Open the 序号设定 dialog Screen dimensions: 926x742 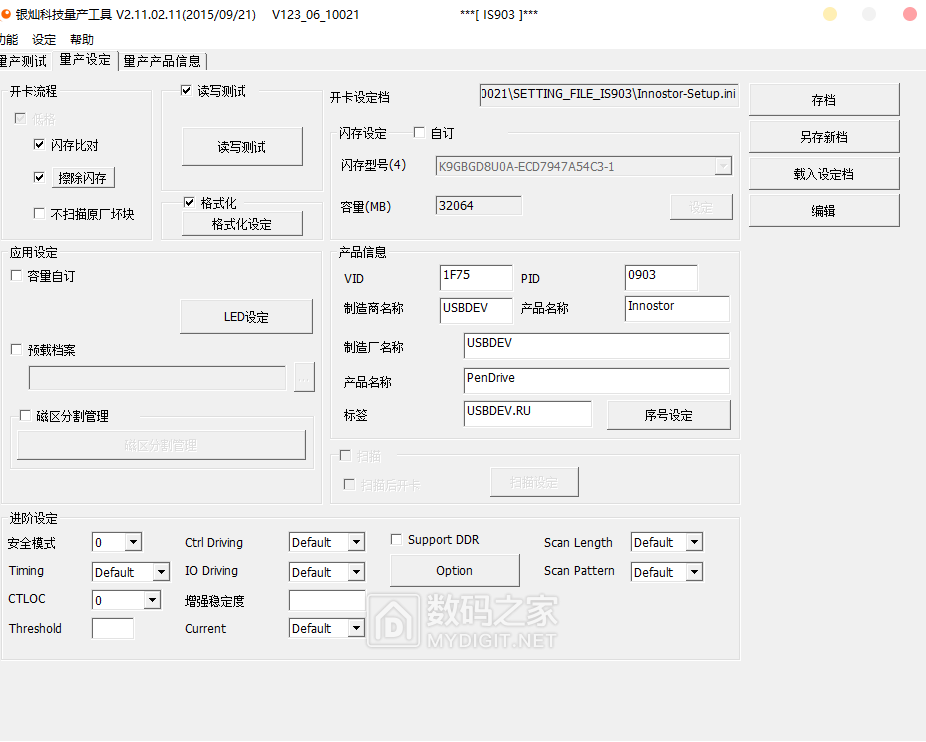point(668,414)
